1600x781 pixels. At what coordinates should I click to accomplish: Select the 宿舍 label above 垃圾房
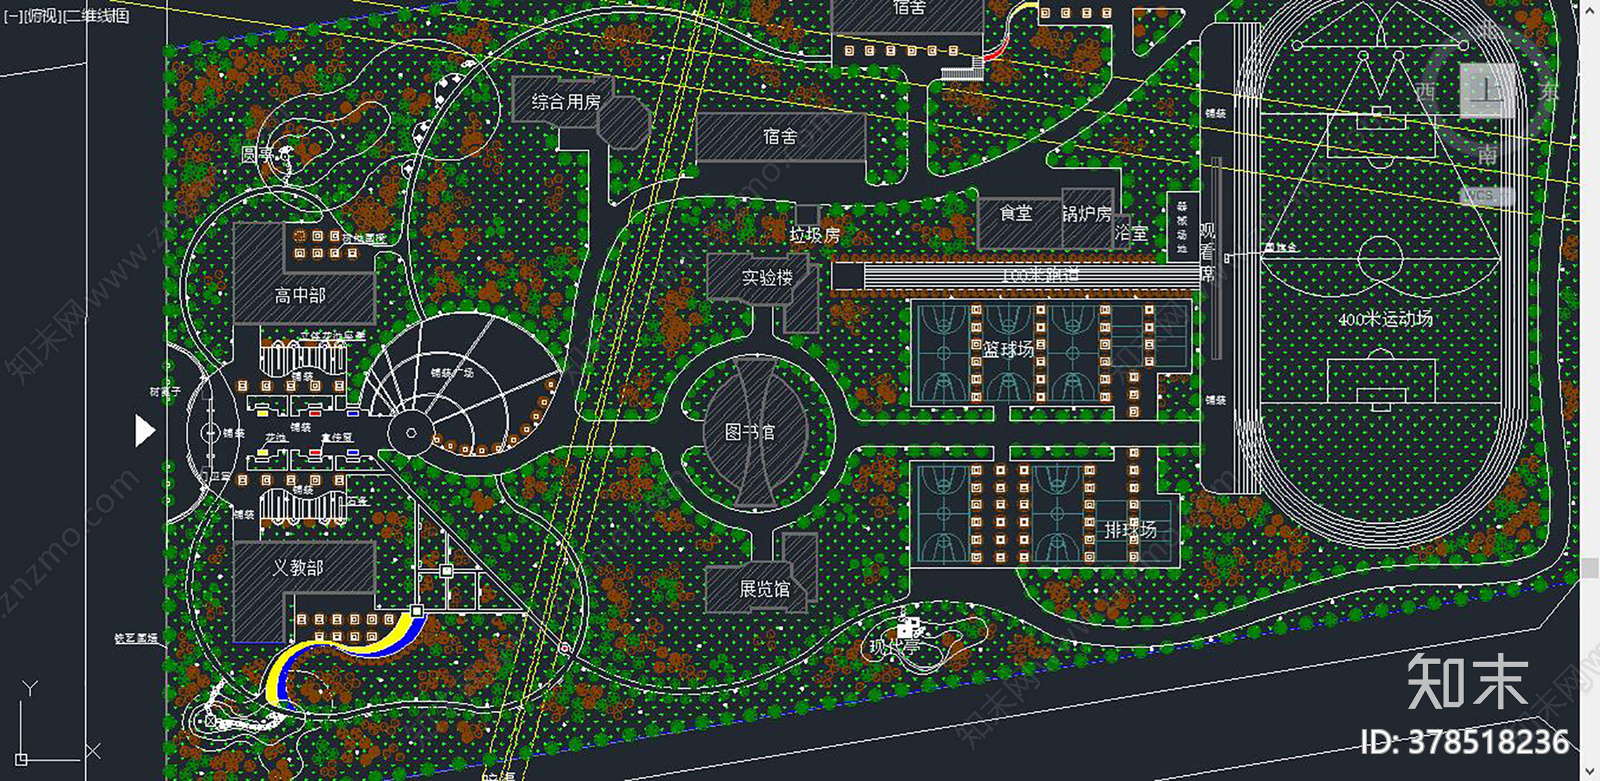pyautogui.click(x=780, y=137)
